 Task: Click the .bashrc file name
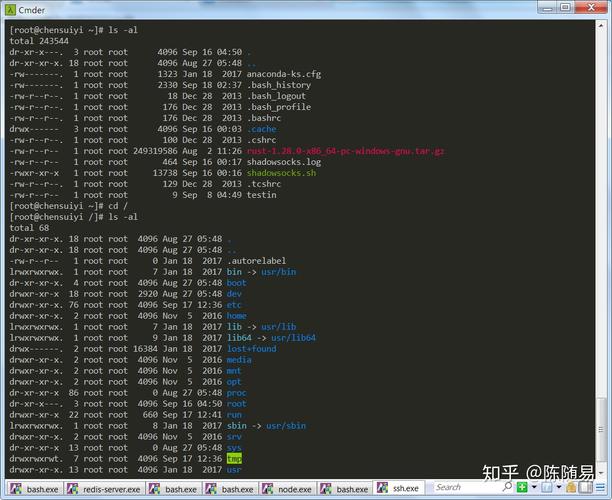point(264,118)
